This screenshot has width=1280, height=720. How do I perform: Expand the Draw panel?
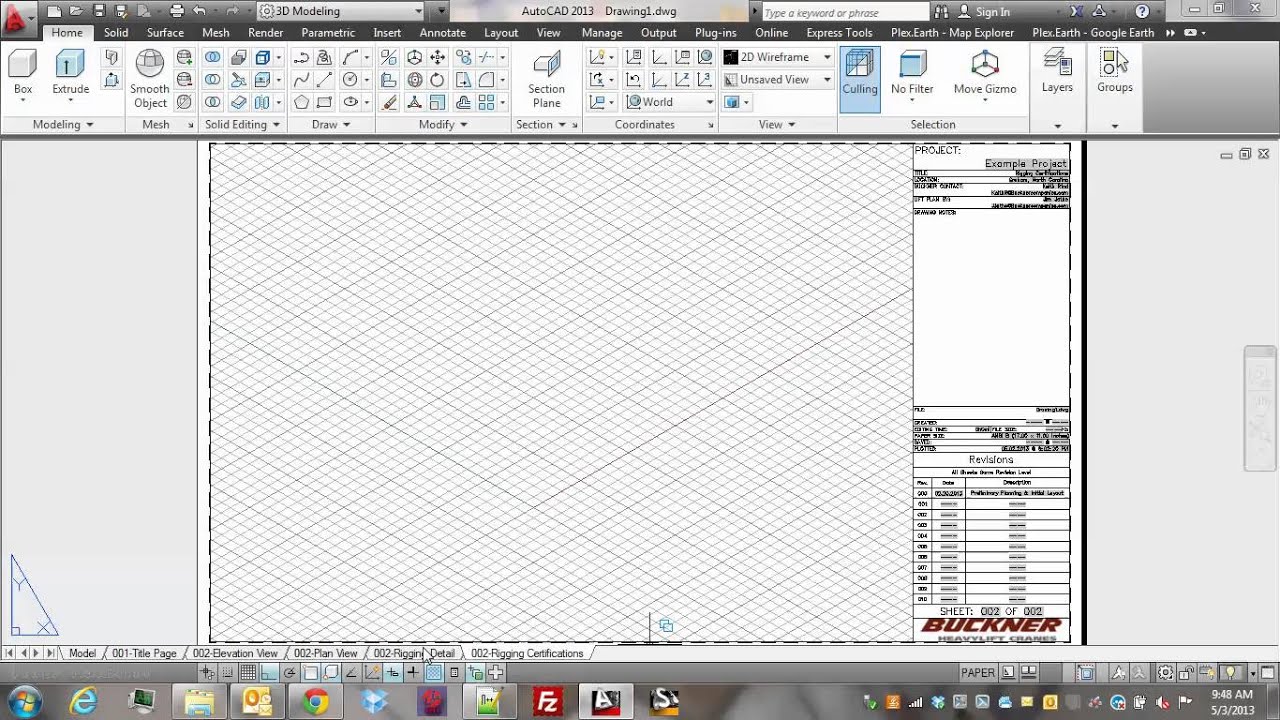pyautogui.click(x=331, y=125)
